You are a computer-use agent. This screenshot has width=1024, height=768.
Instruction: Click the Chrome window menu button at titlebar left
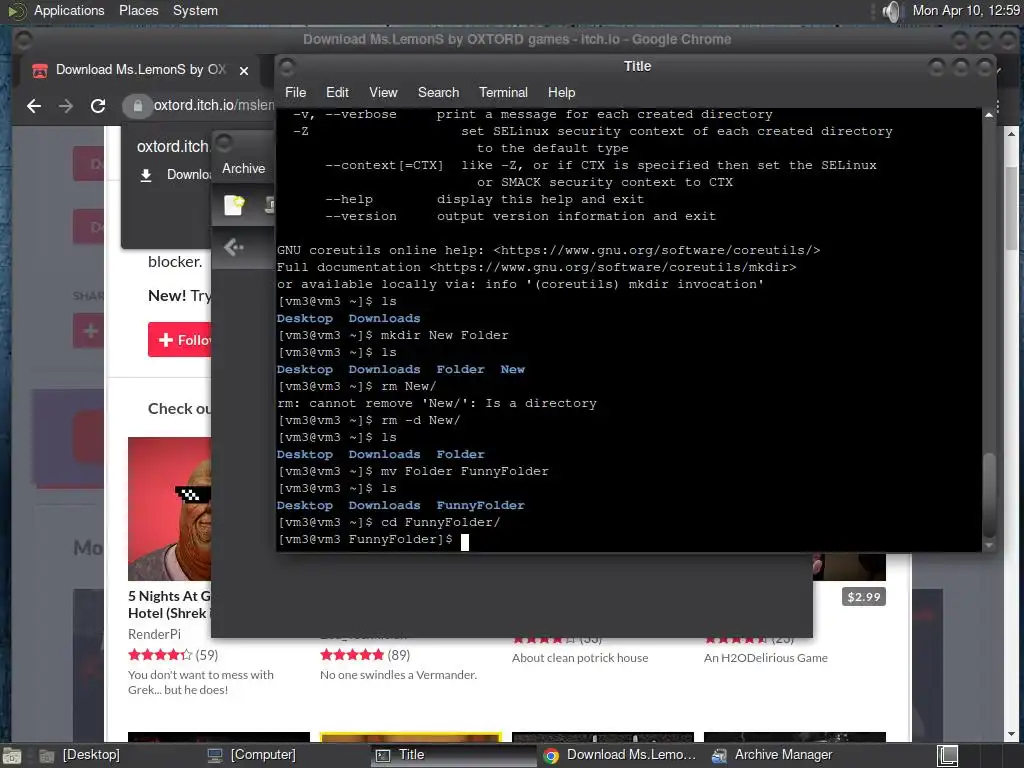[24, 40]
